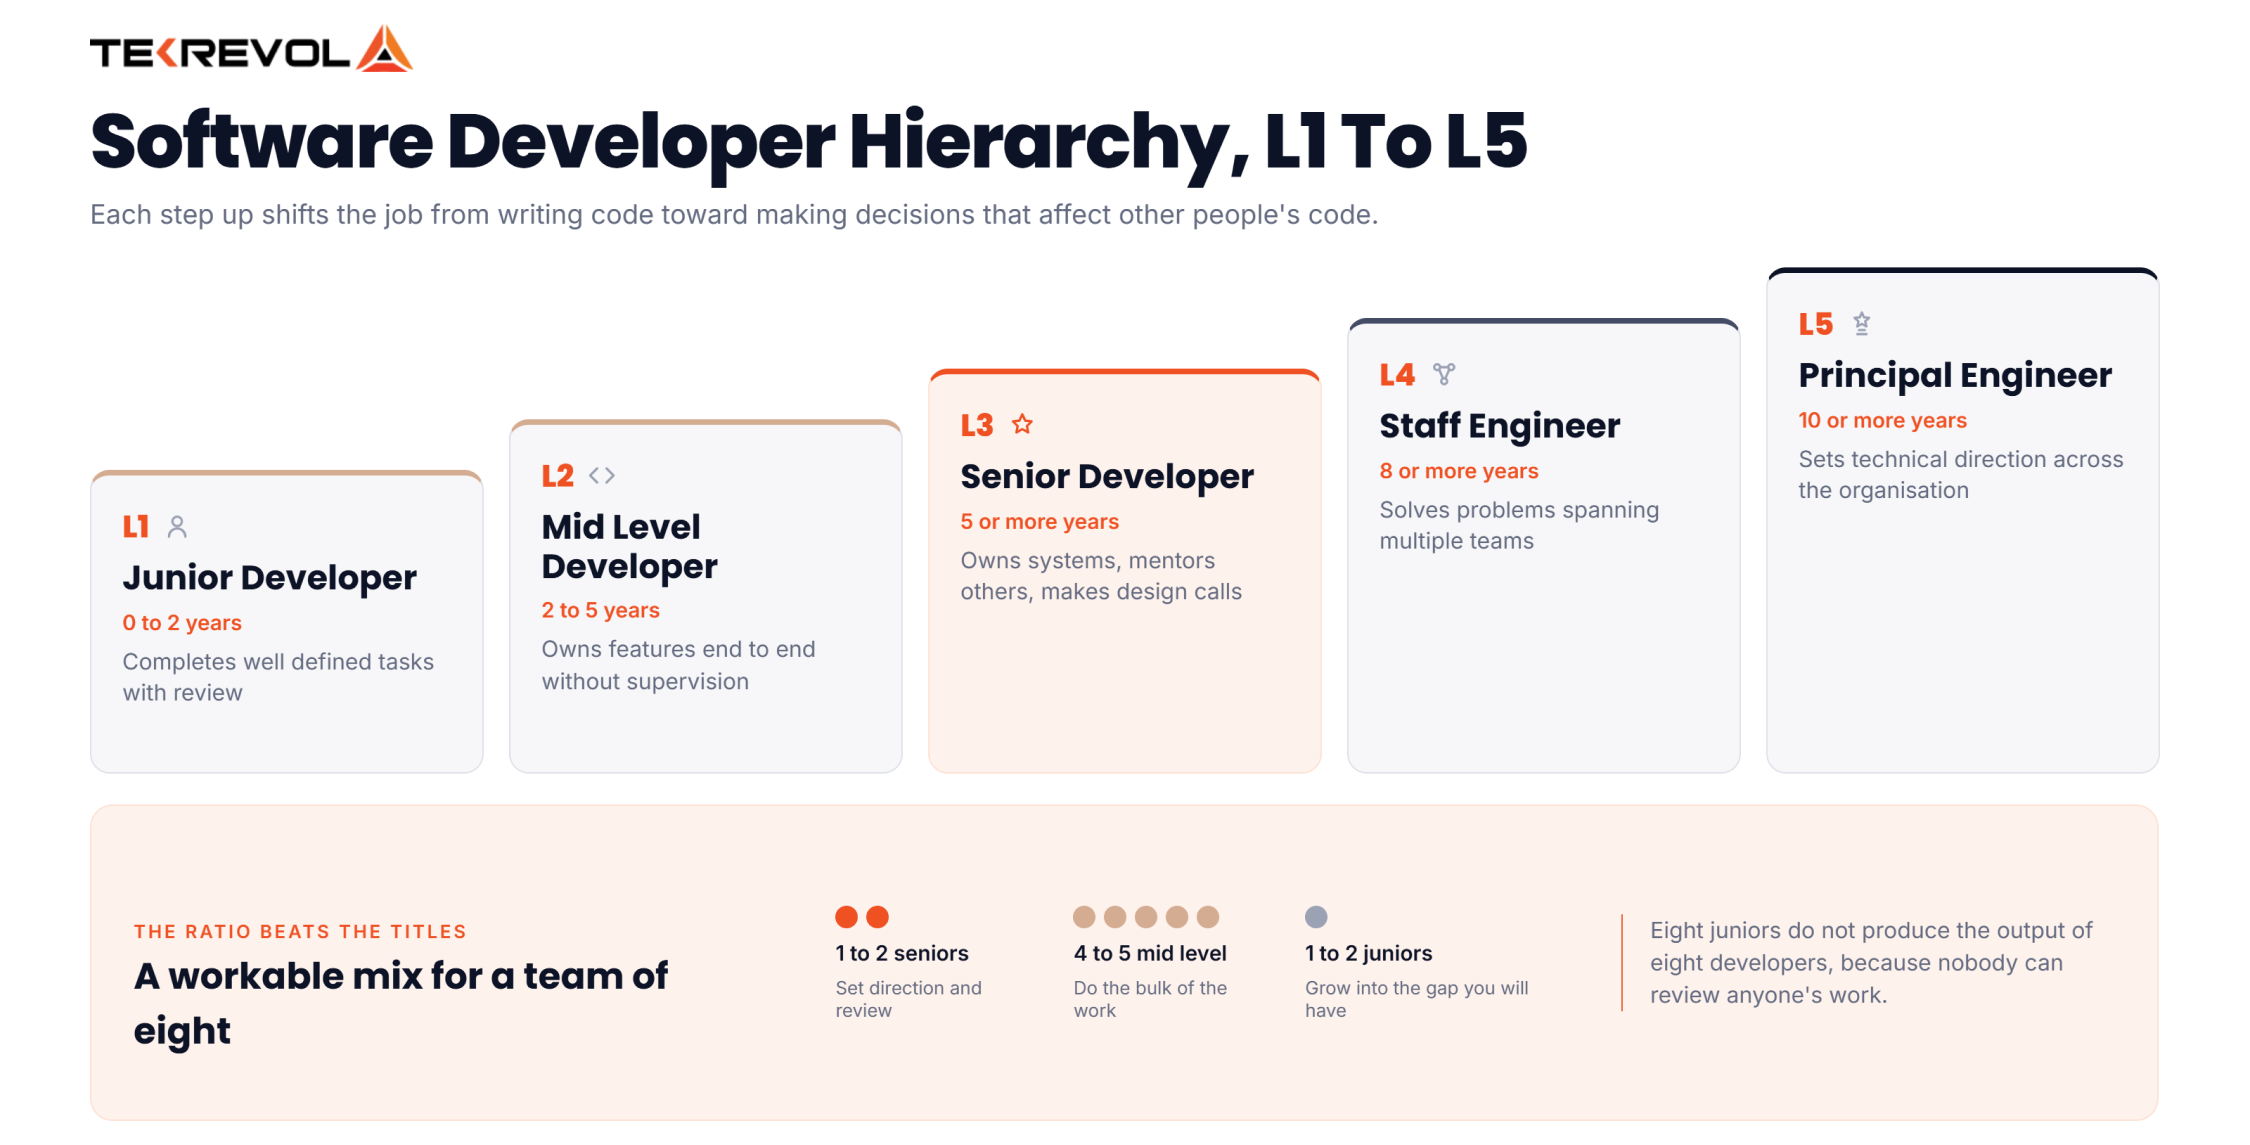2250x1145 pixels.
Task: Click 'Set direction and review' text
Action: coord(909,999)
